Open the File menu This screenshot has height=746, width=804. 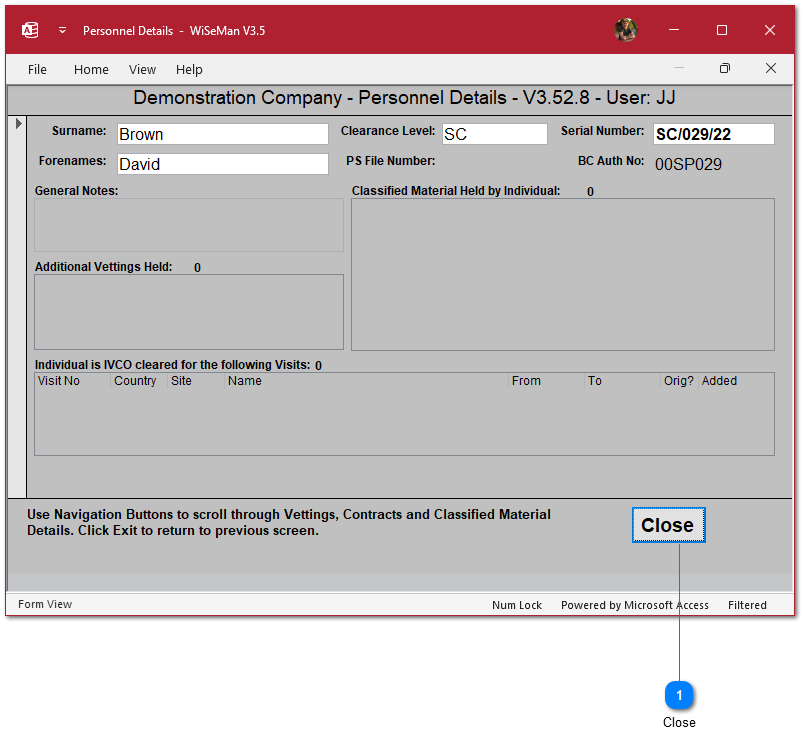pos(37,70)
